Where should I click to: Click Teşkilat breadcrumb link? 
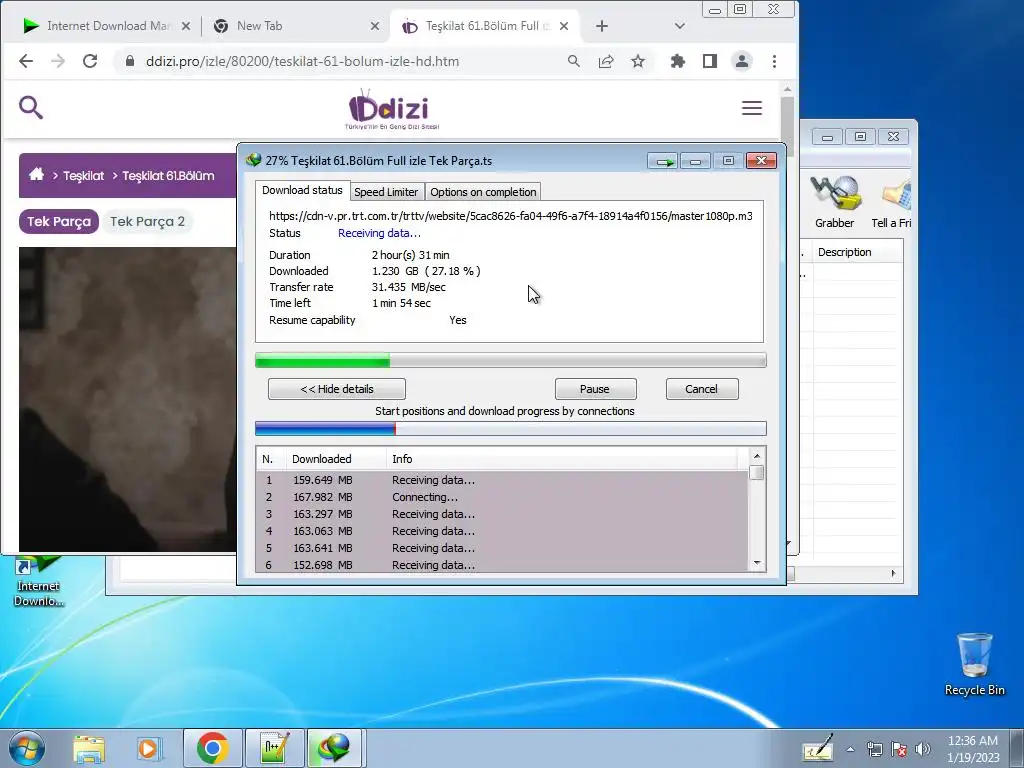tap(84, 176)
